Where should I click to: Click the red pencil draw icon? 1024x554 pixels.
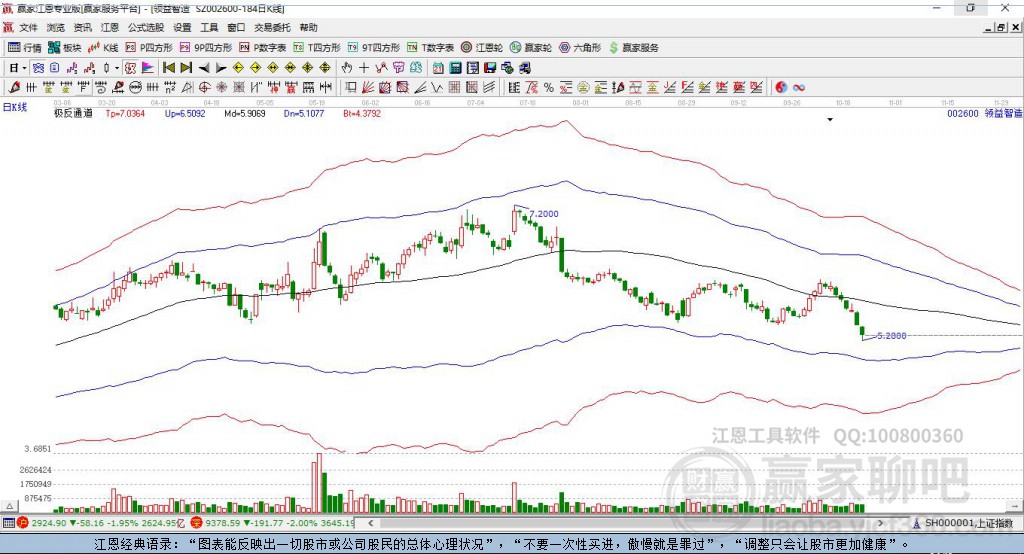click(x=14, y=88)
